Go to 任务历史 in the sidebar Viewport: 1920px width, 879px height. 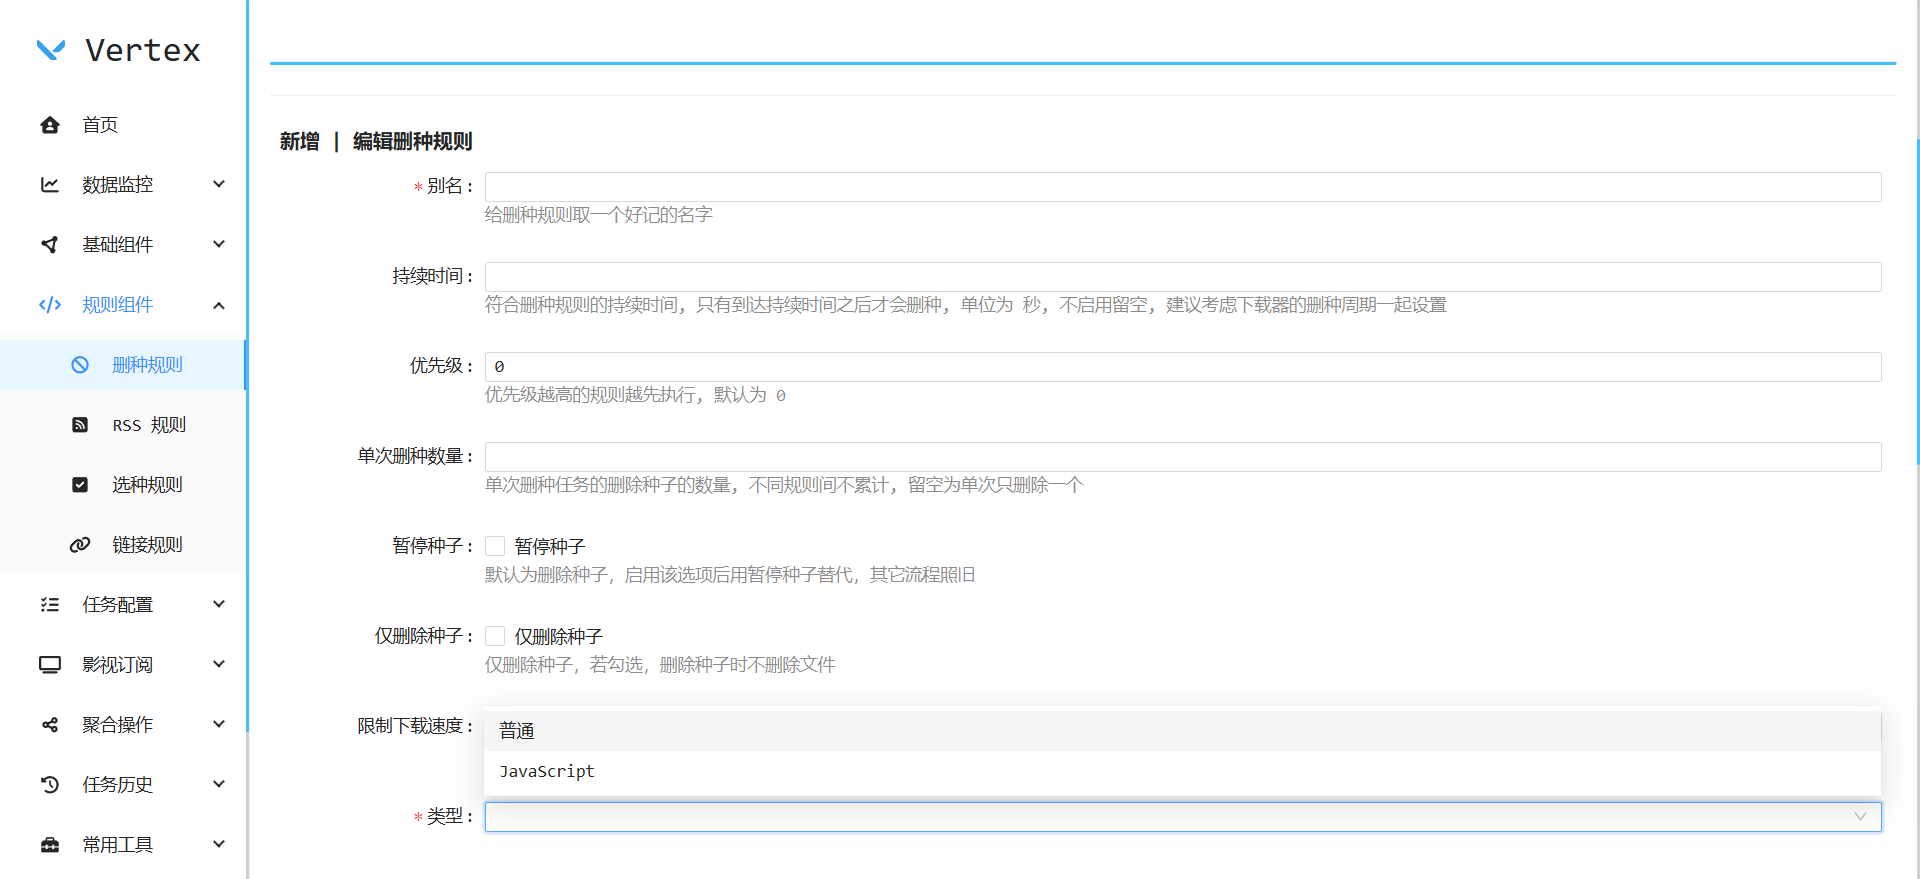(x=117, y=785)
